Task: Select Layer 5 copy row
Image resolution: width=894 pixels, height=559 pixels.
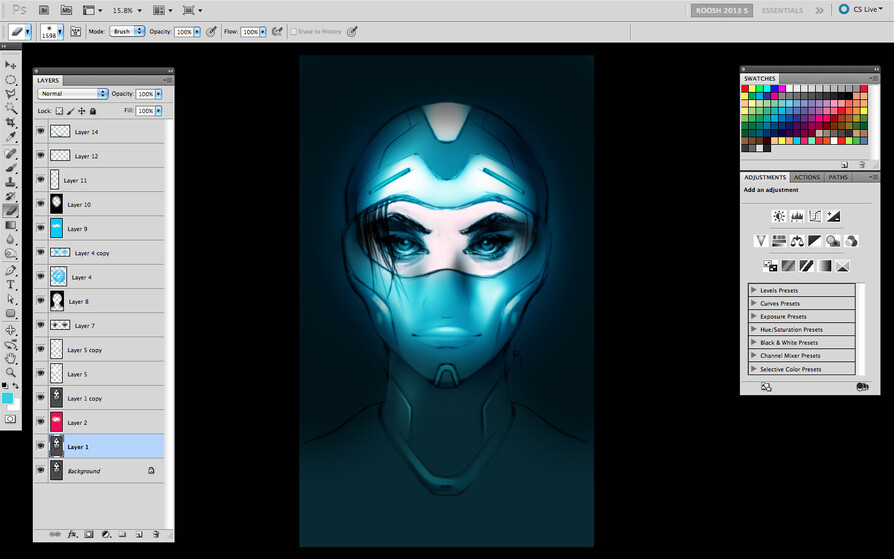Action: (x=99, y=349)
